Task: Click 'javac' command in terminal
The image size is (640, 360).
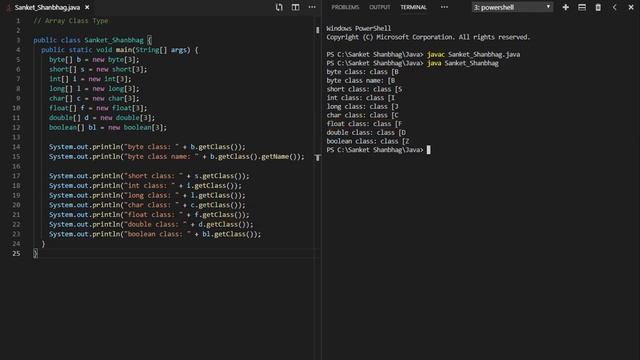Action: click(x=436, y=54)
